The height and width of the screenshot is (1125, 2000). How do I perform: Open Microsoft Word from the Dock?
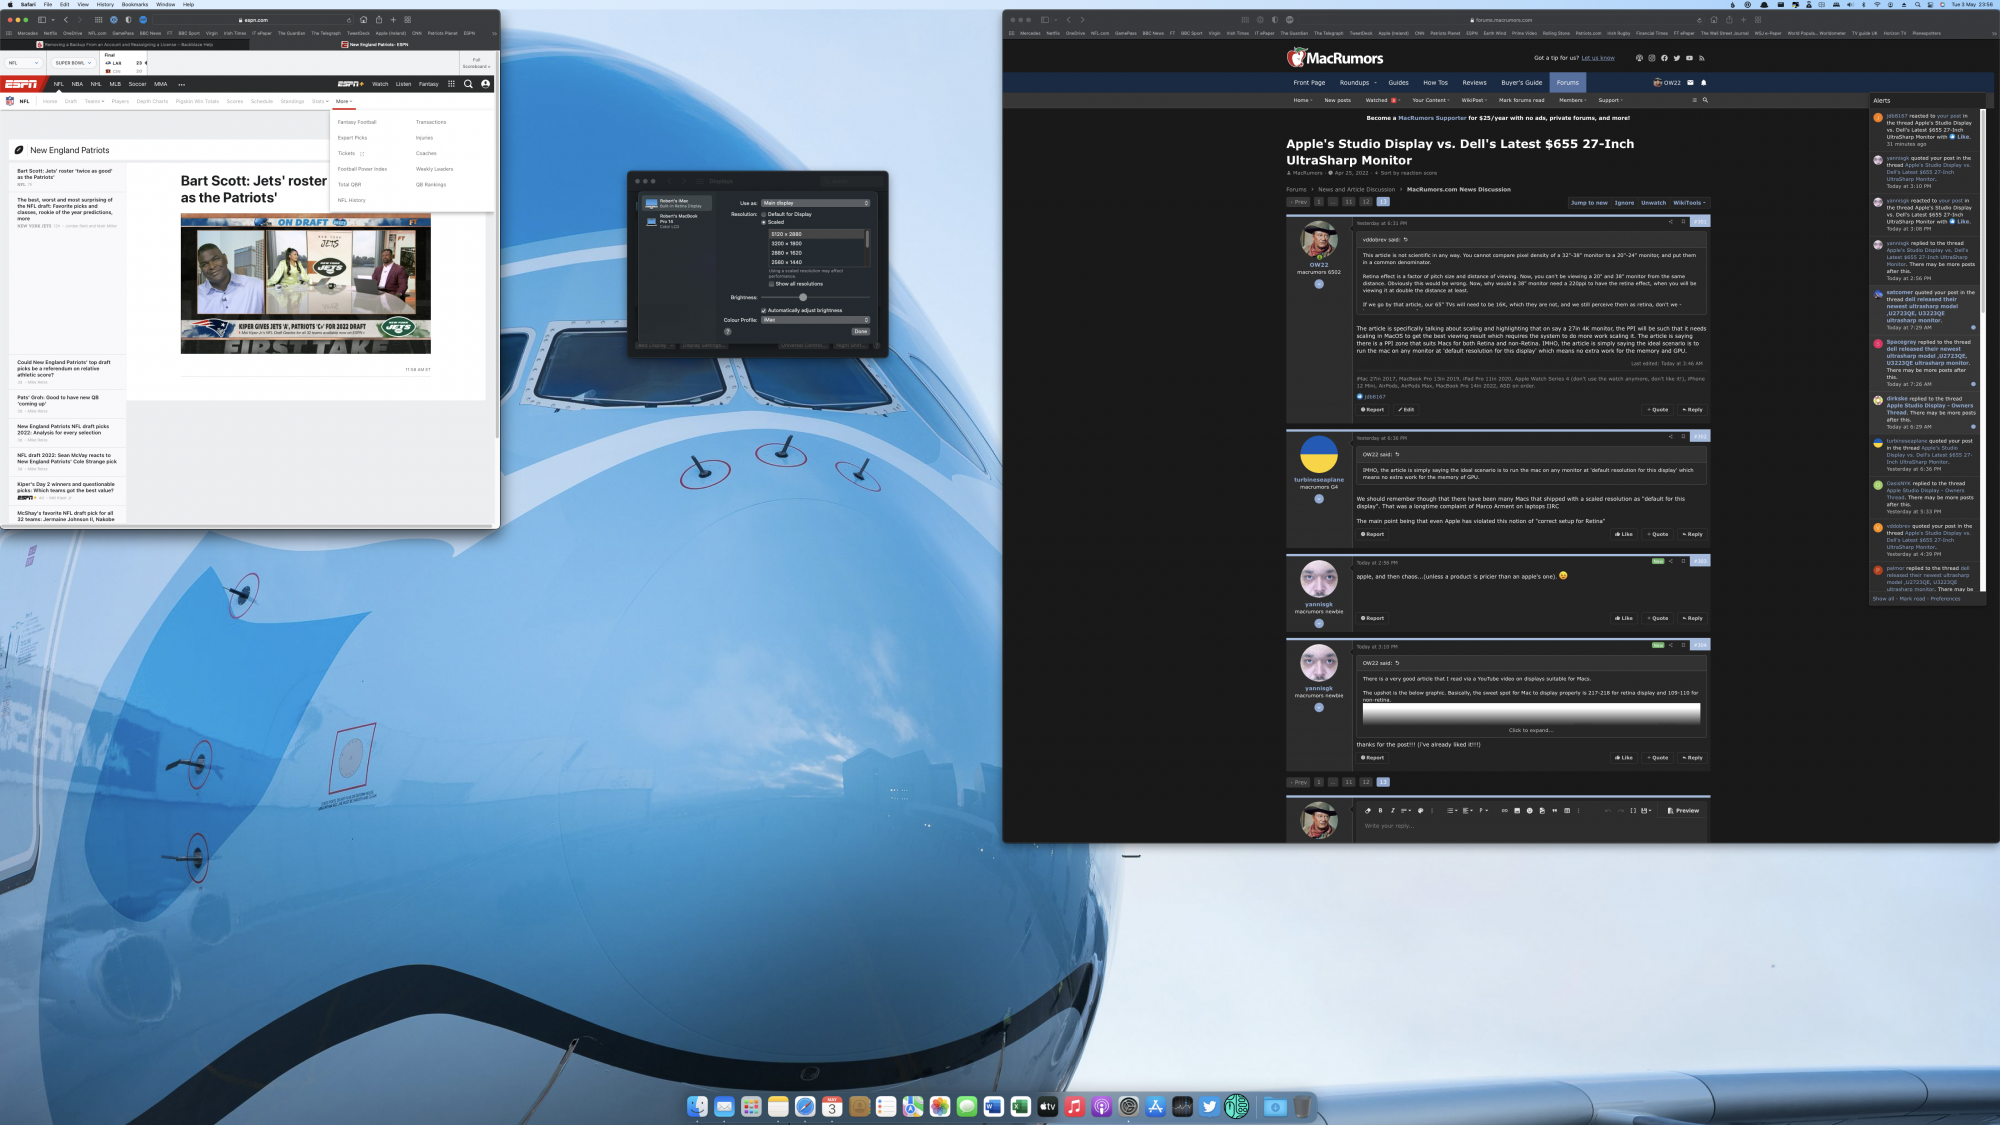(x=994, y=1106)
